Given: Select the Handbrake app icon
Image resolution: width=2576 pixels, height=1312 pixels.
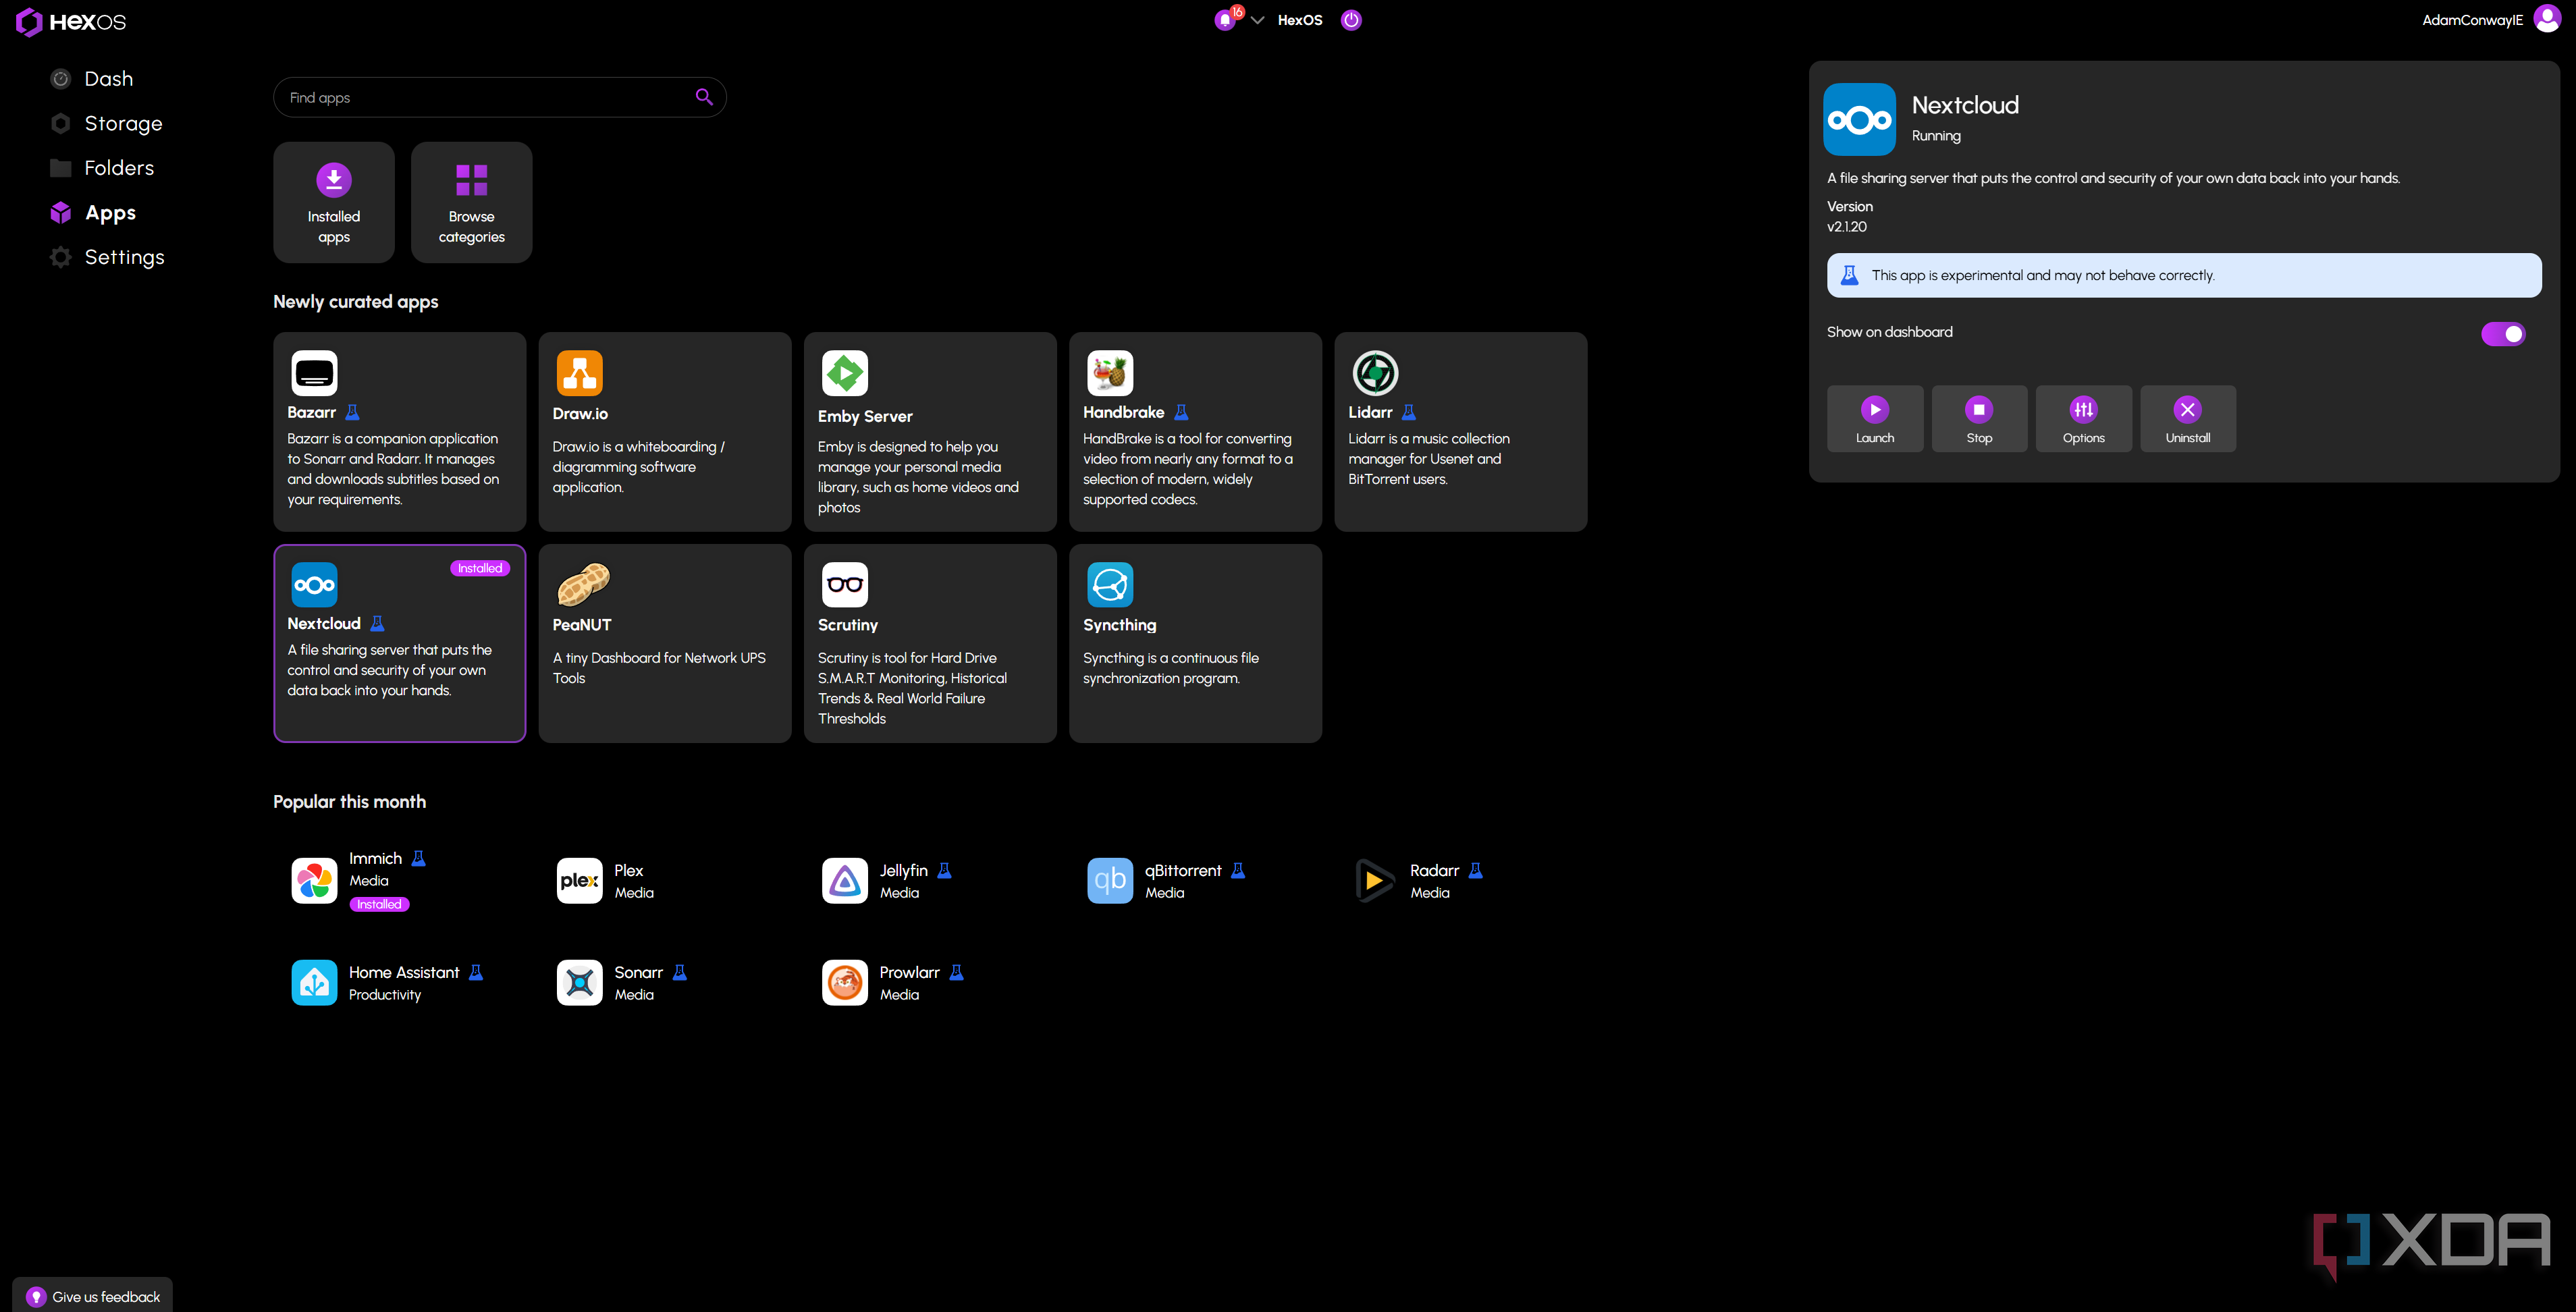Looking at the screenshot, I should (x=1110, y=373).
